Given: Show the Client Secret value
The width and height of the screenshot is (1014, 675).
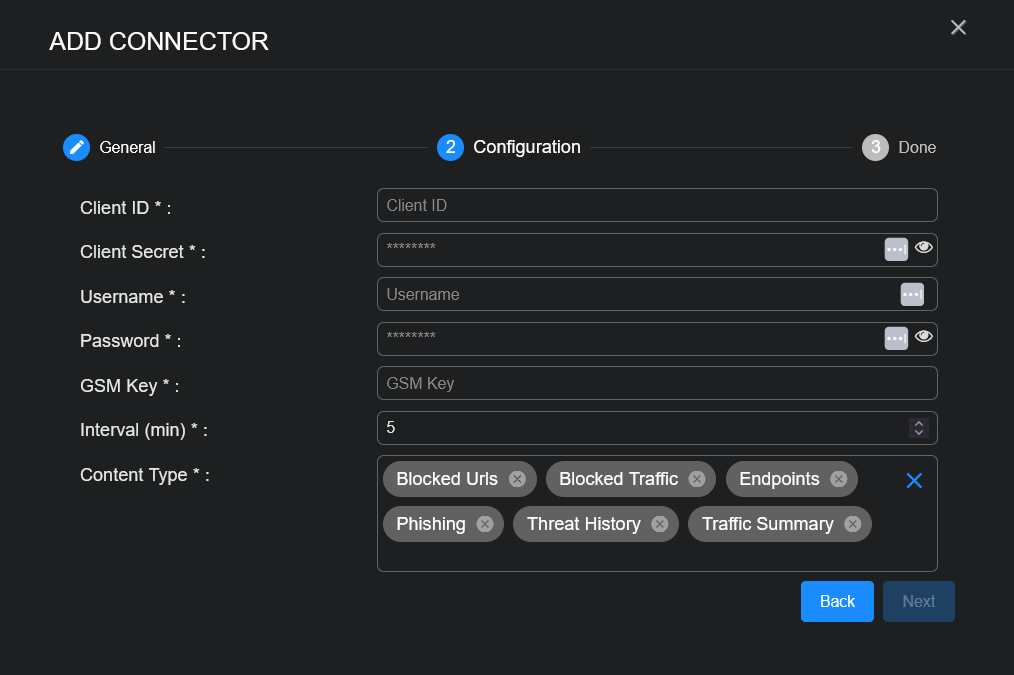Looking at the screenshot, I should (x=924, y=248).
